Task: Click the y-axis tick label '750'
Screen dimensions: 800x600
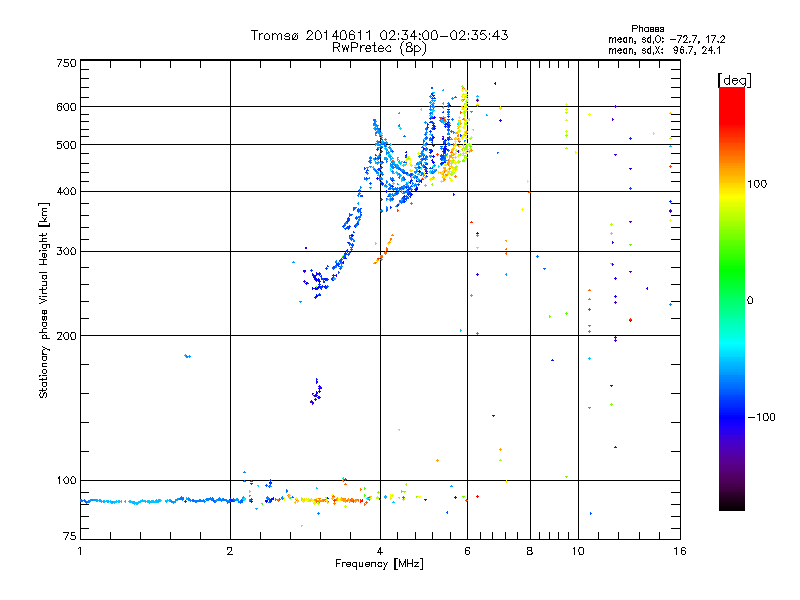Action: click(x=66, y=63)
